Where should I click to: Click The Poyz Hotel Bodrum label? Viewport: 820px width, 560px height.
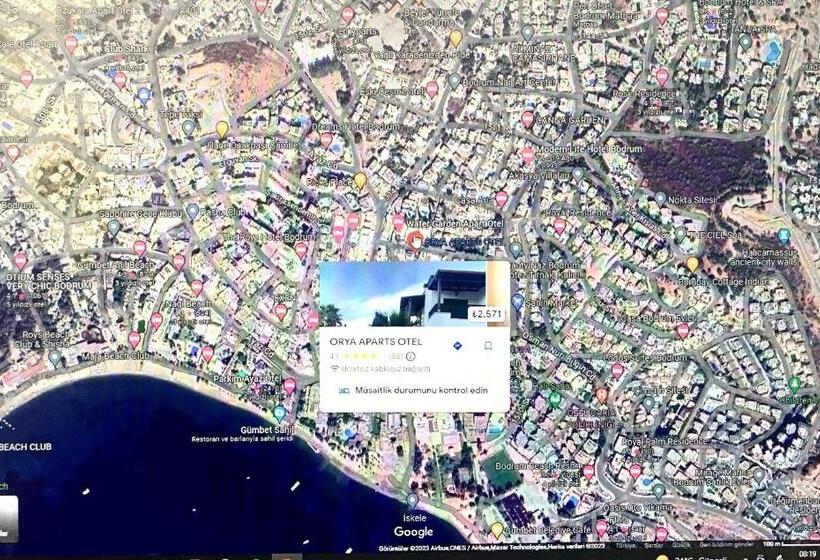[x=270, y=237]
